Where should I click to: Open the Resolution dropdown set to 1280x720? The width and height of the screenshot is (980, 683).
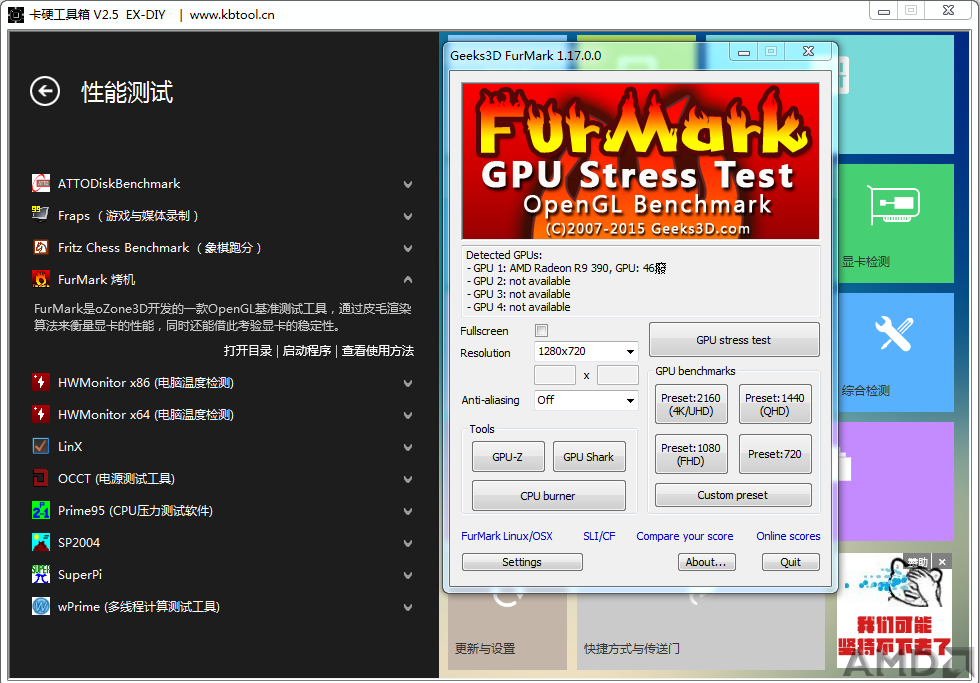(586, 351)
